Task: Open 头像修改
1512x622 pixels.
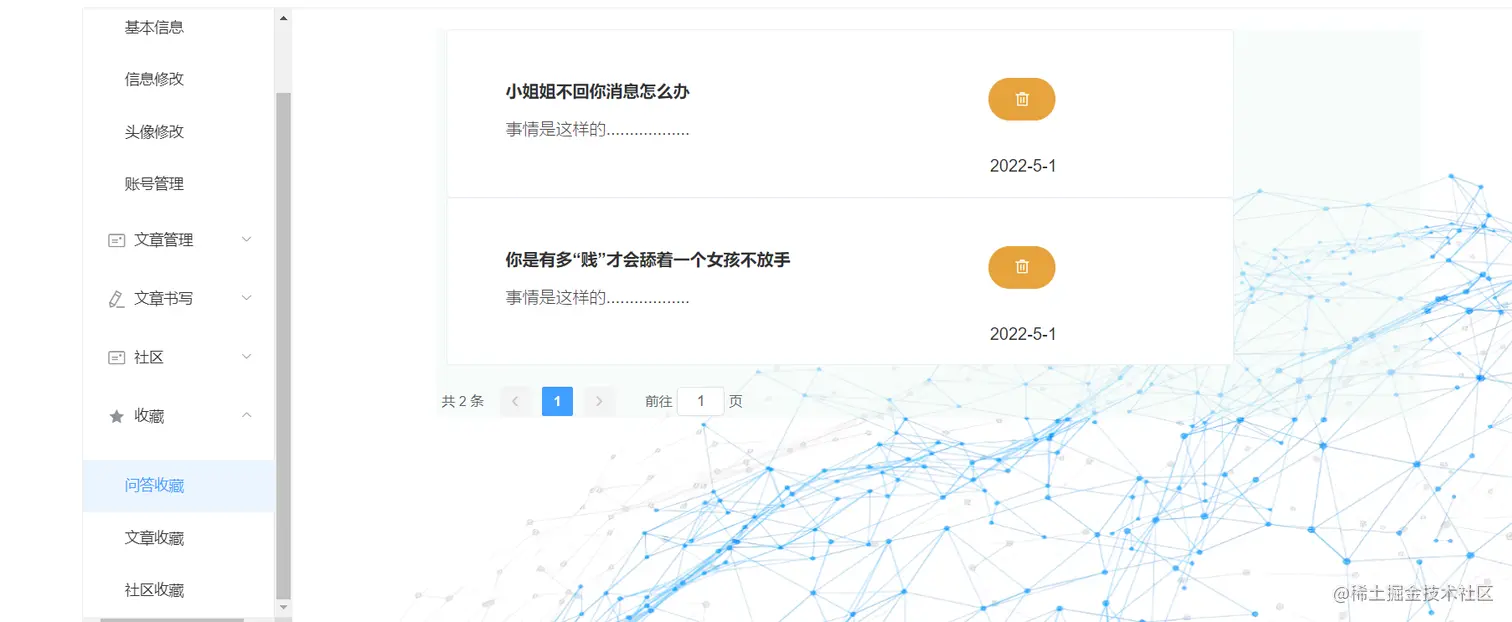Action: coord(153,131)
